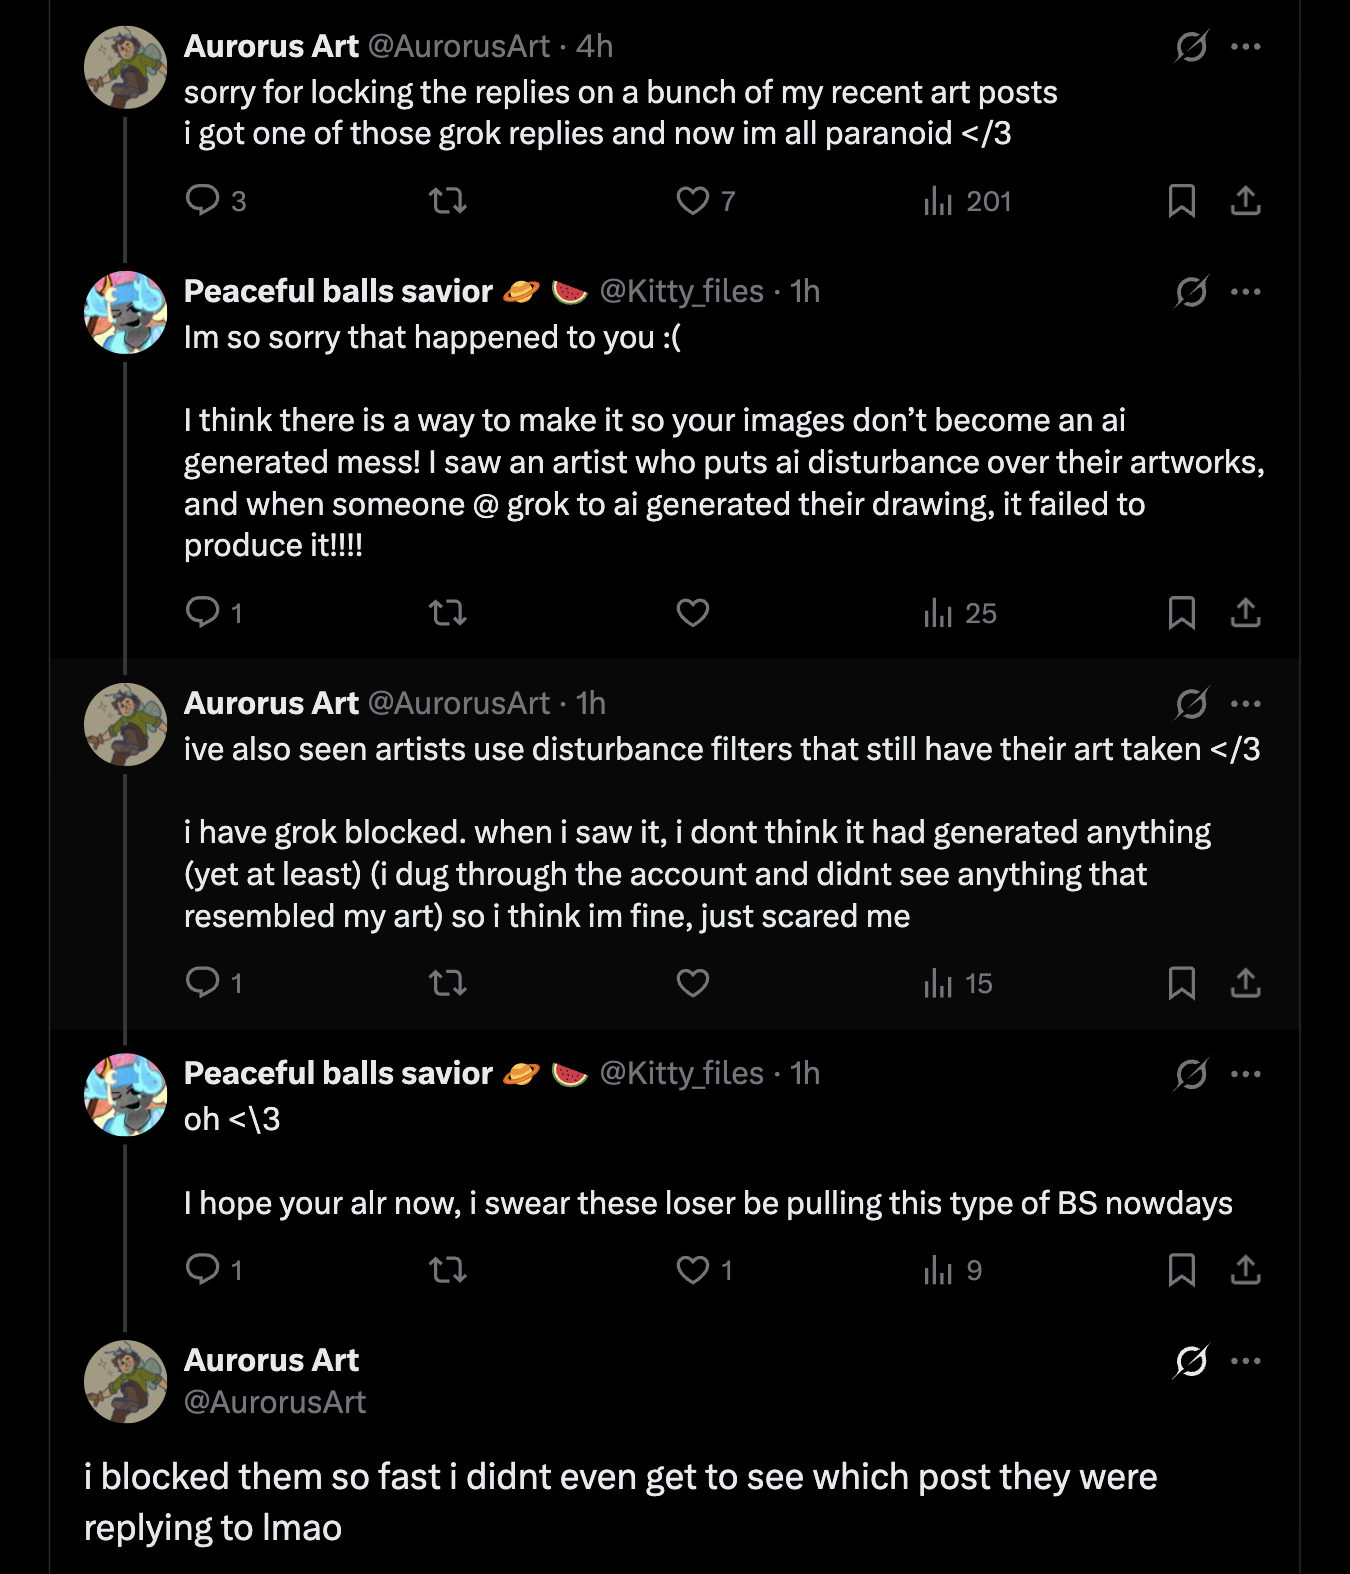This screenshot has width=1350, height=1574.
Task: Open the @Kitty_files handle in the last reply
Action: pyautogui.click(x=681, y=1073)
